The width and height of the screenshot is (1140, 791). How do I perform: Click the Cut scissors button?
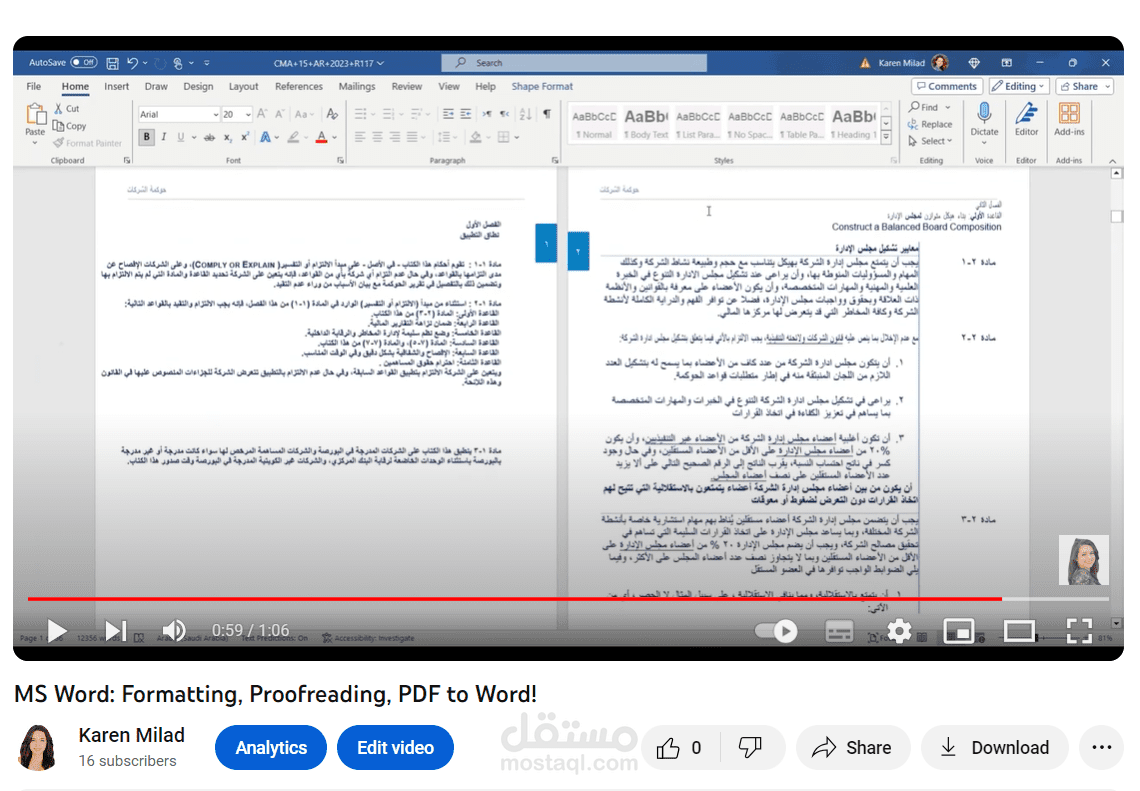tap(67, 108)
